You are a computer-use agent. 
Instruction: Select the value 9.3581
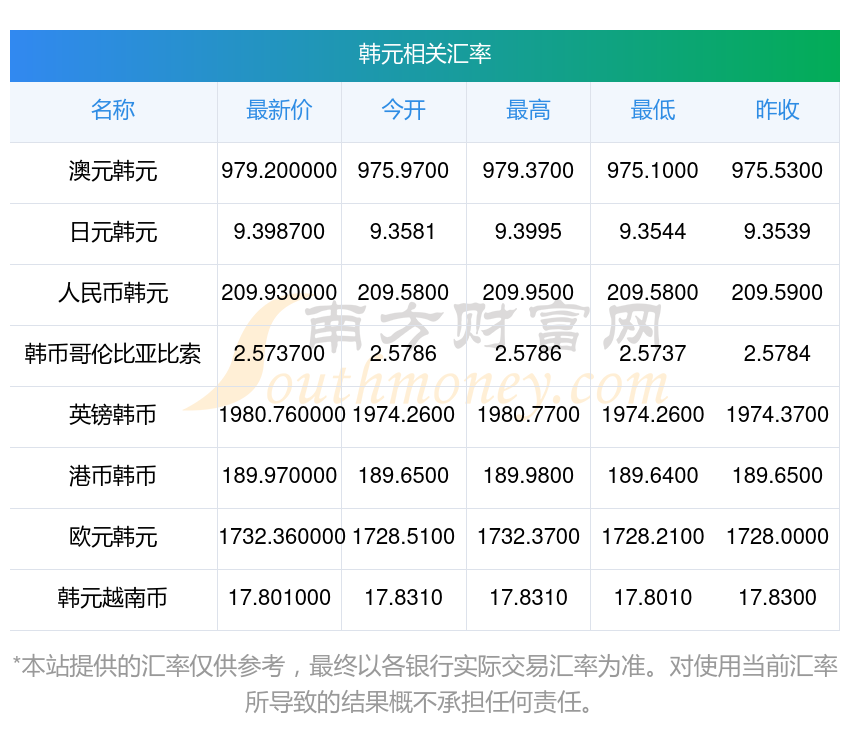(402, 232)
